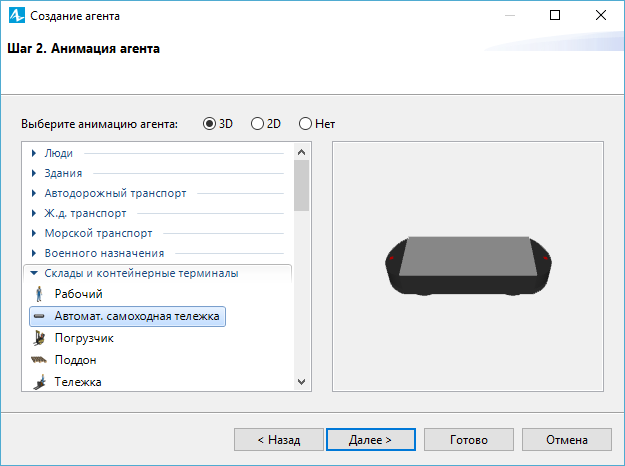Select the 3D animation radio button

(209, 124)
